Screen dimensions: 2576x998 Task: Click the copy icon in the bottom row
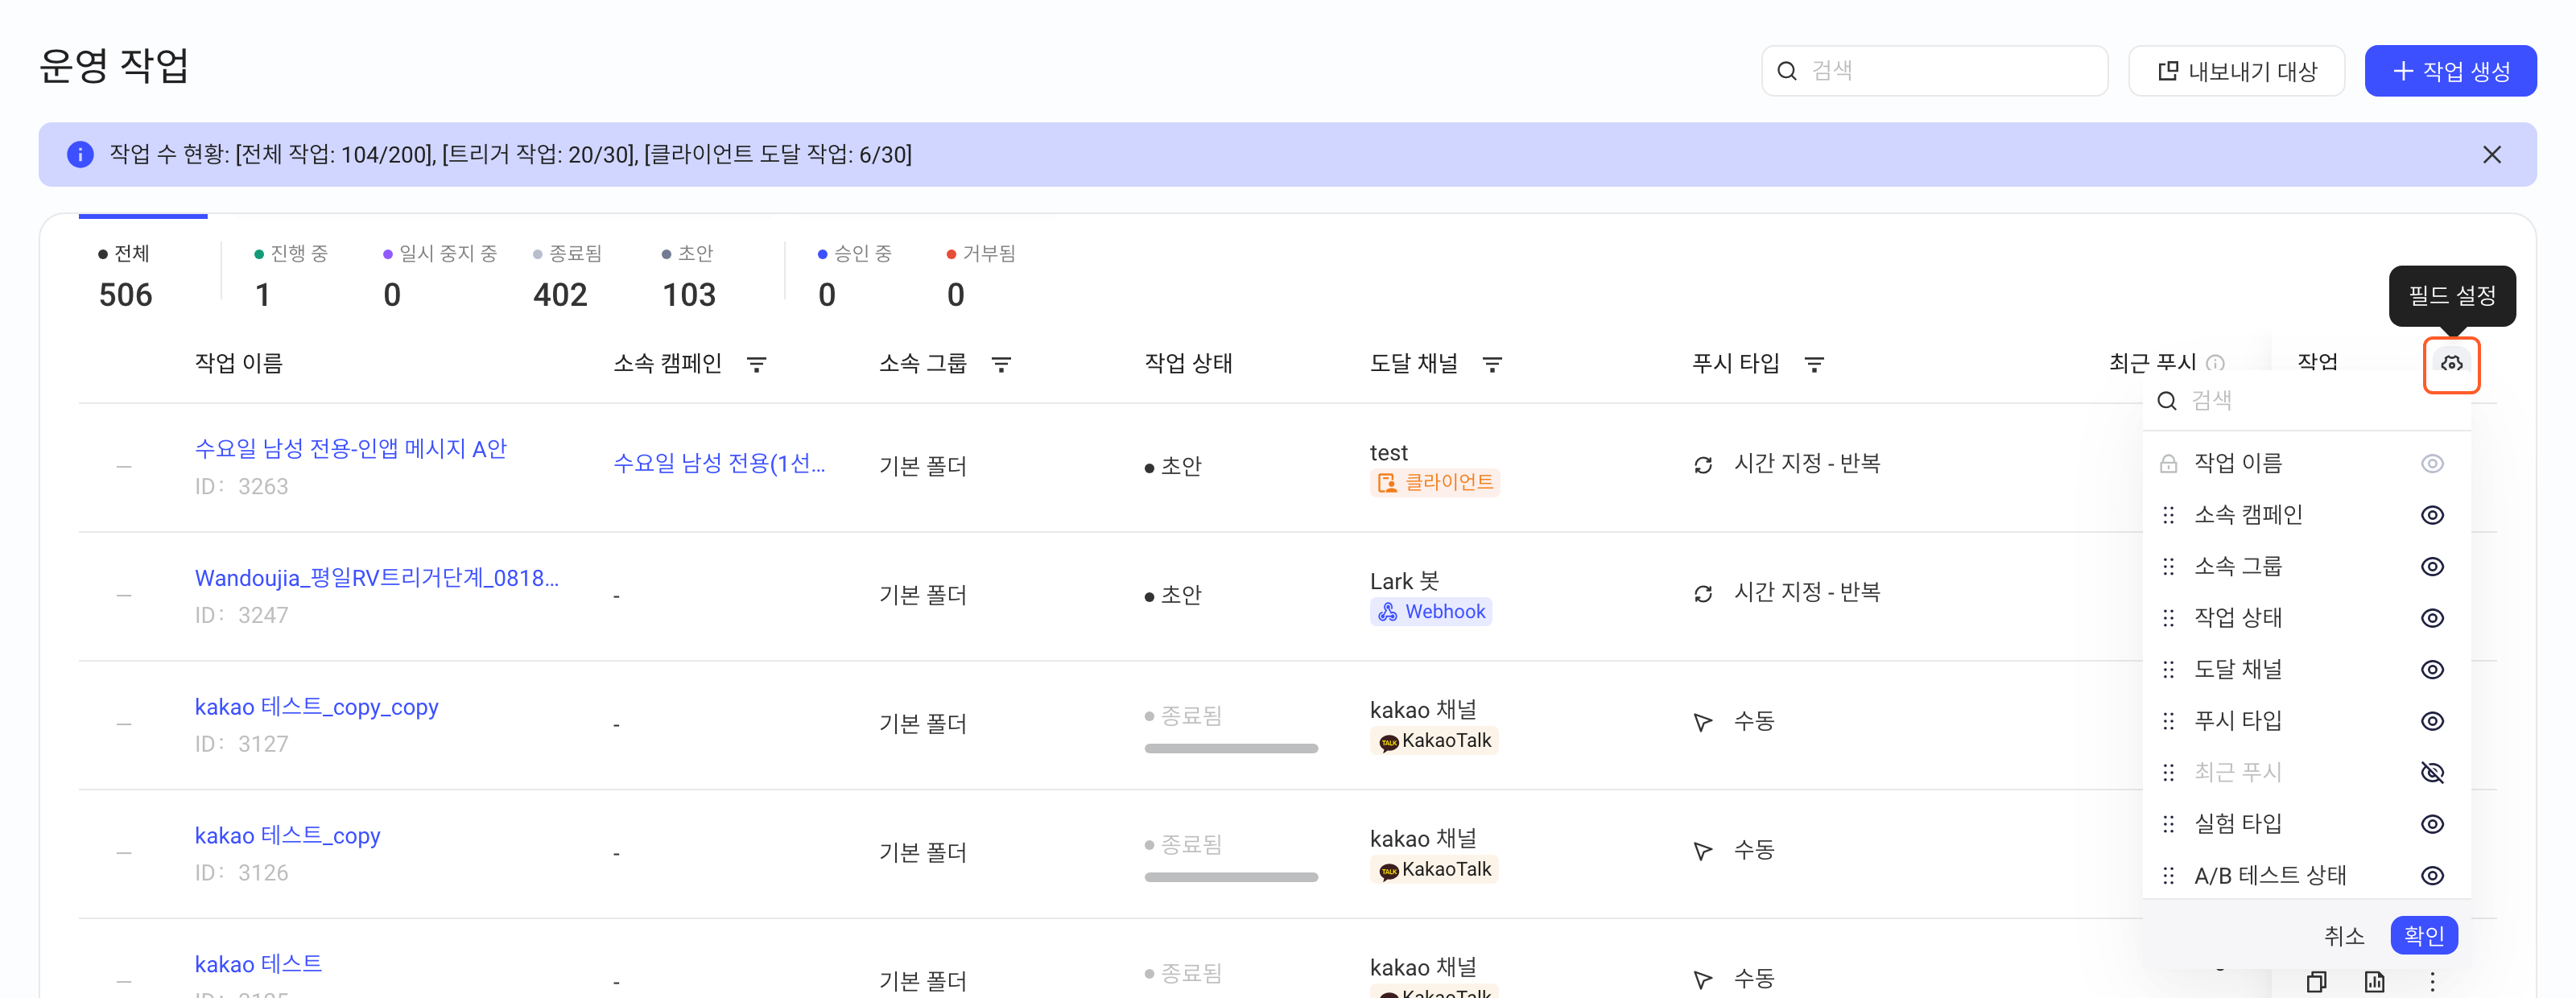pos(2316,982)
